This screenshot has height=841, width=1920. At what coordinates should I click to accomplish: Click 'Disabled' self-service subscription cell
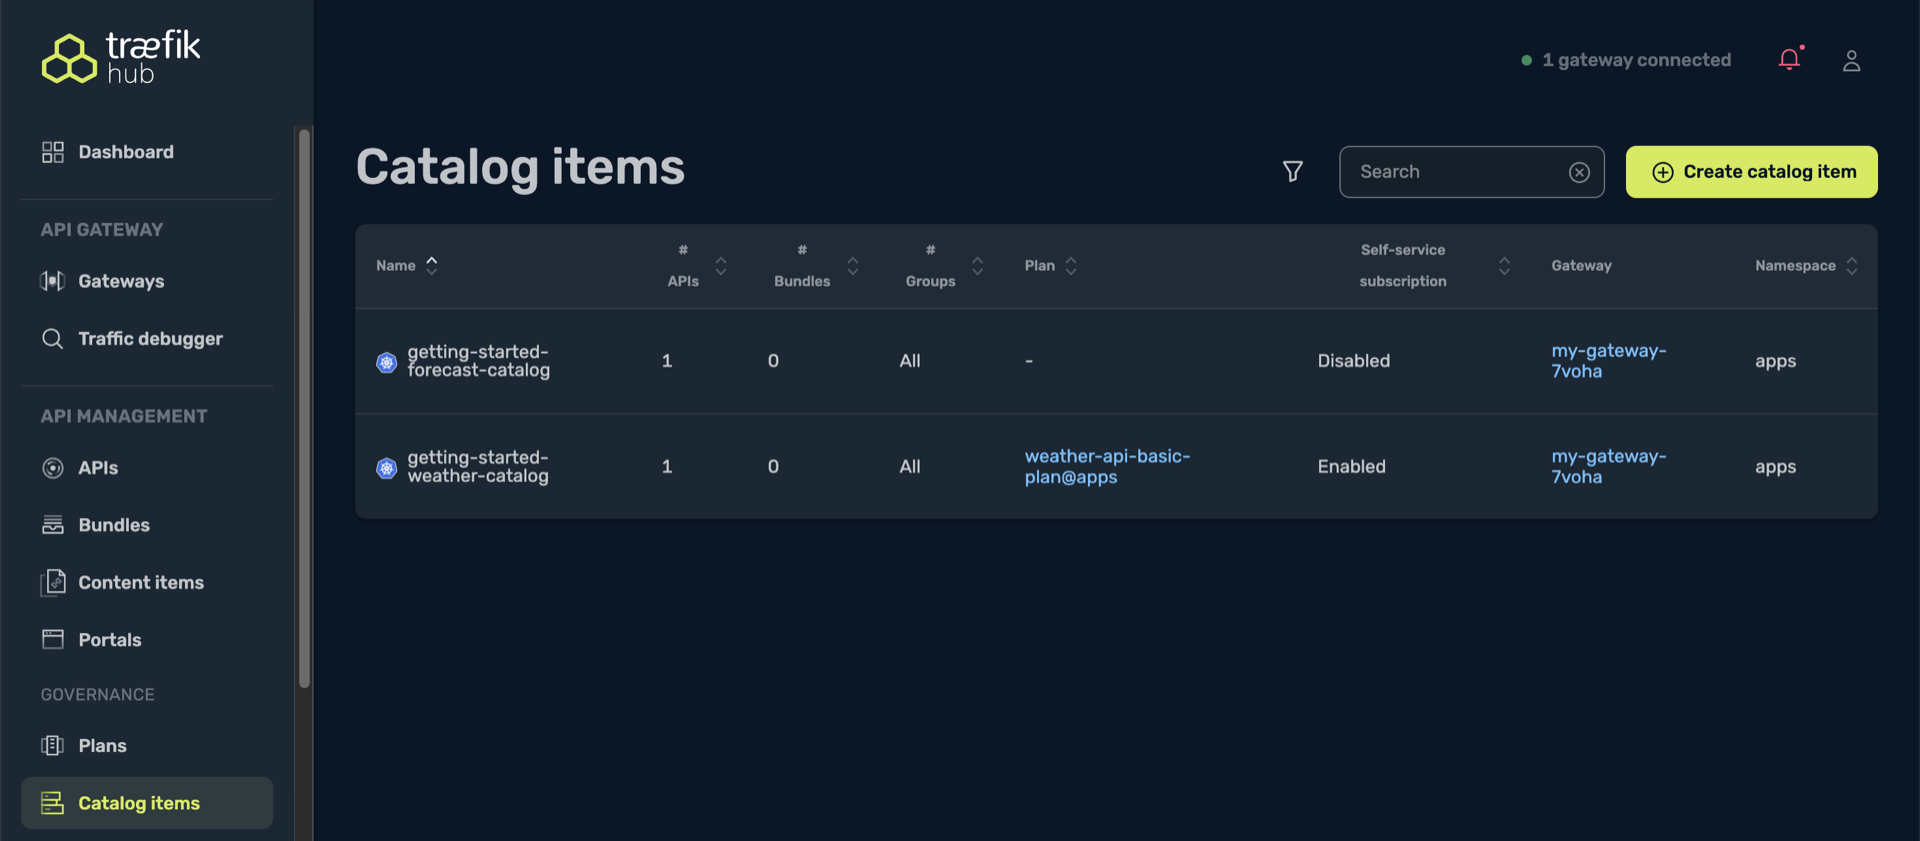click(1353, 361)
